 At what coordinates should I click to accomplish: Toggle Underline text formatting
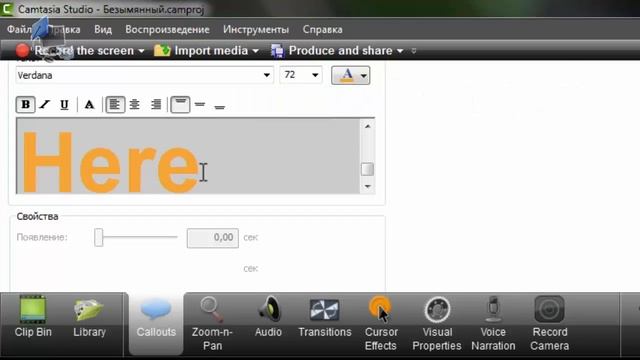[x=64, y=104]
